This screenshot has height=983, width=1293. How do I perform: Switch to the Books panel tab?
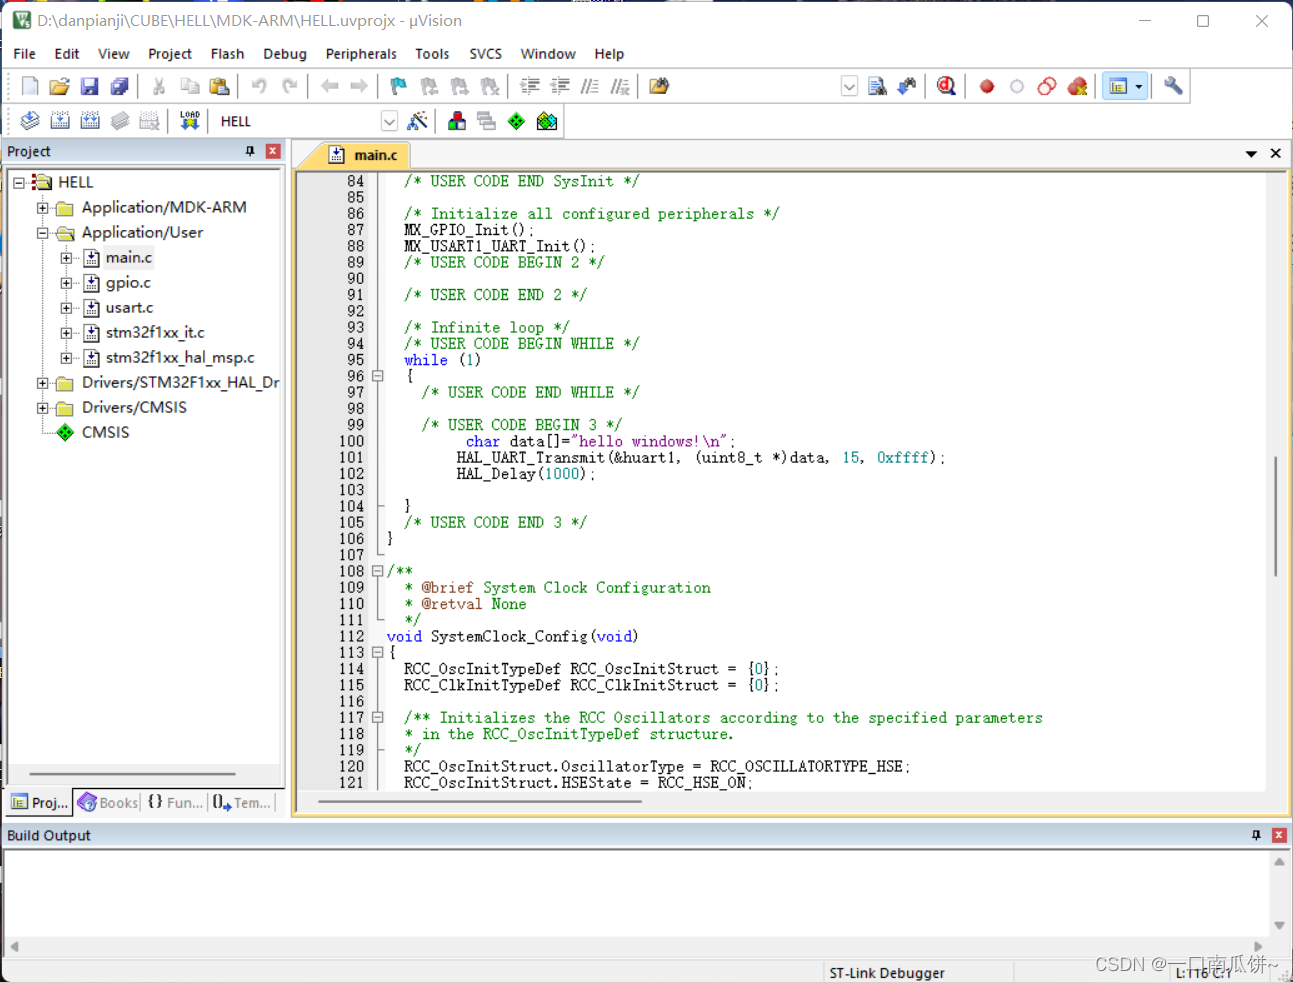[x=108, y=802]
